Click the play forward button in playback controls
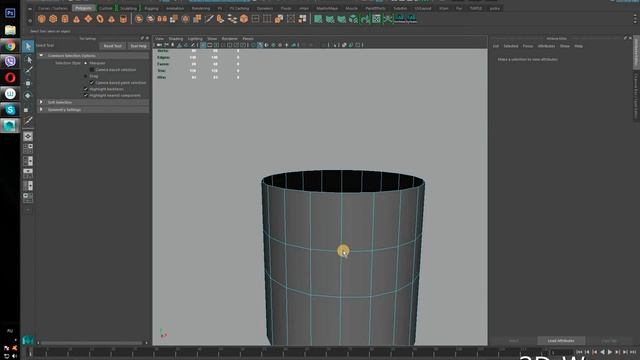The image size is (640, 360). pyautogui.click(x=610, y=352)
